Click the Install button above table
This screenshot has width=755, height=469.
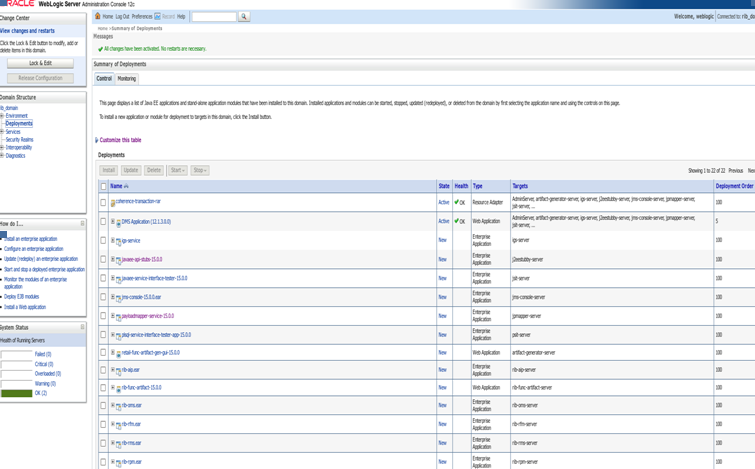(x=109, y=170)
